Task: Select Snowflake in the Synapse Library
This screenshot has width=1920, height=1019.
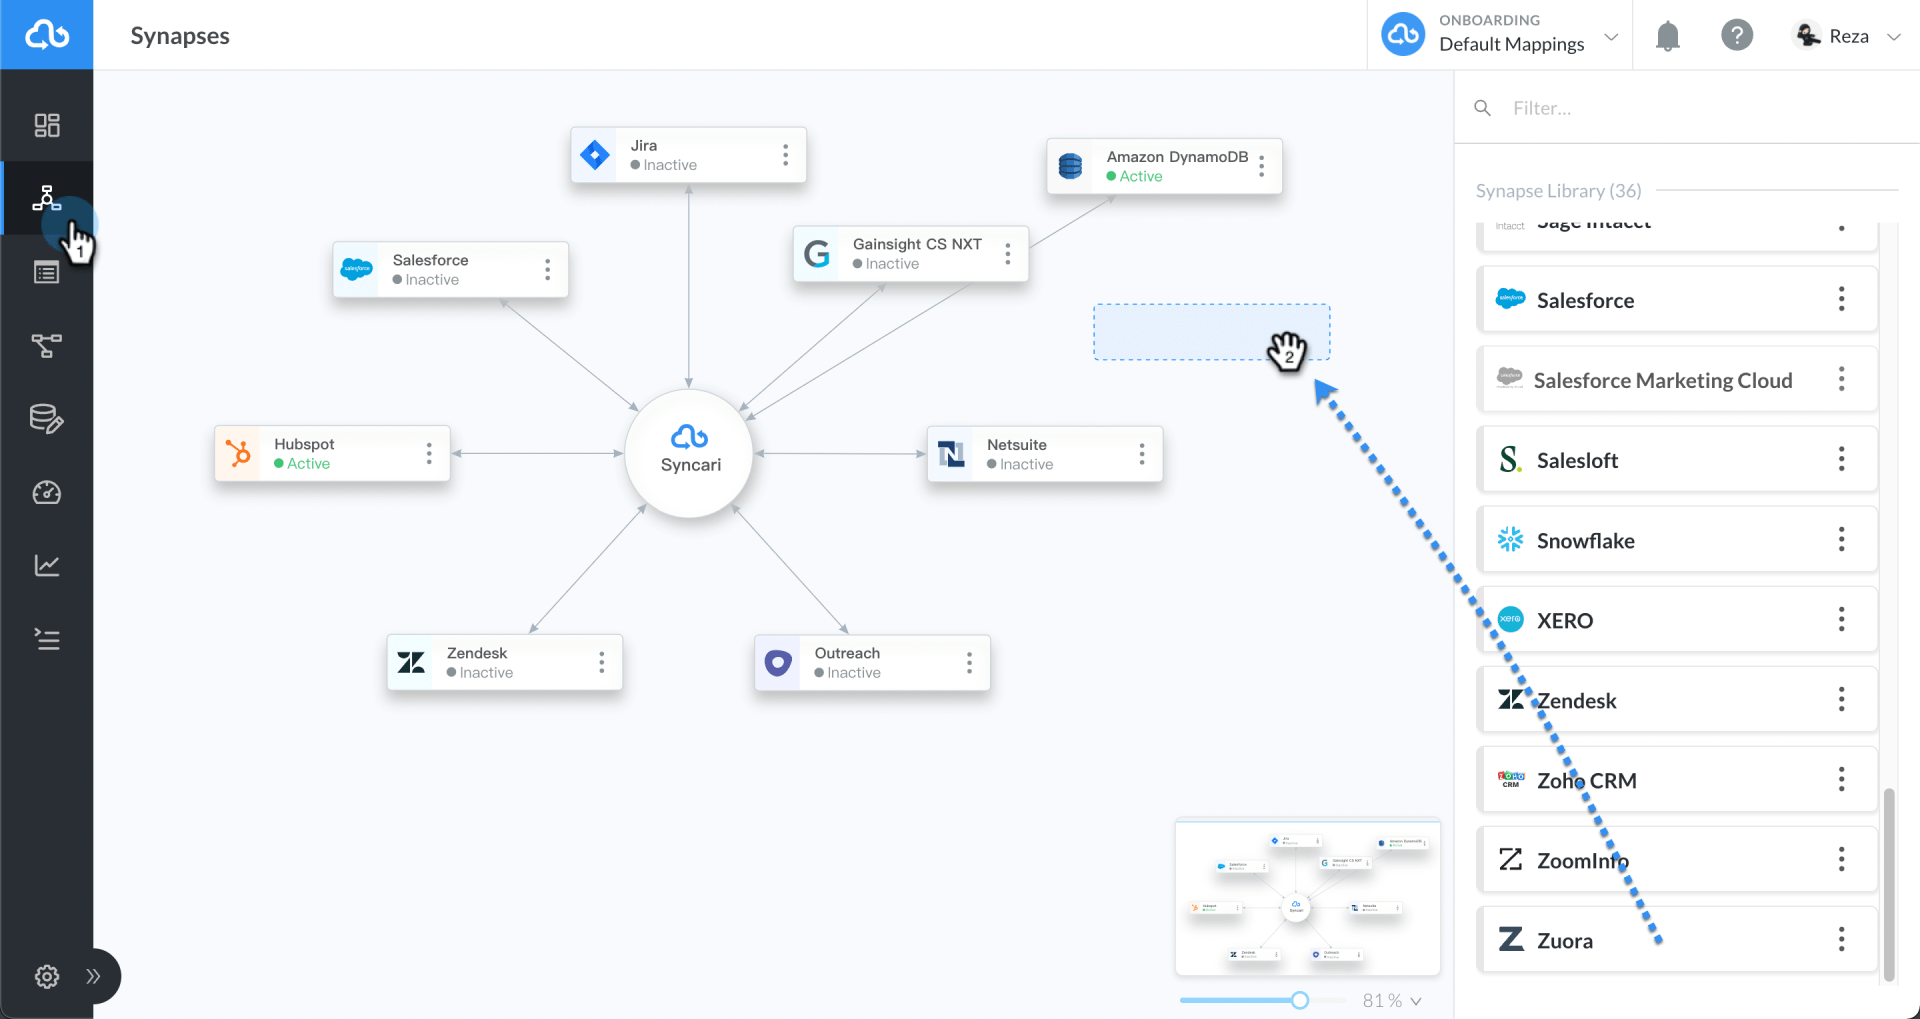Action: [x=1677, y=540]
